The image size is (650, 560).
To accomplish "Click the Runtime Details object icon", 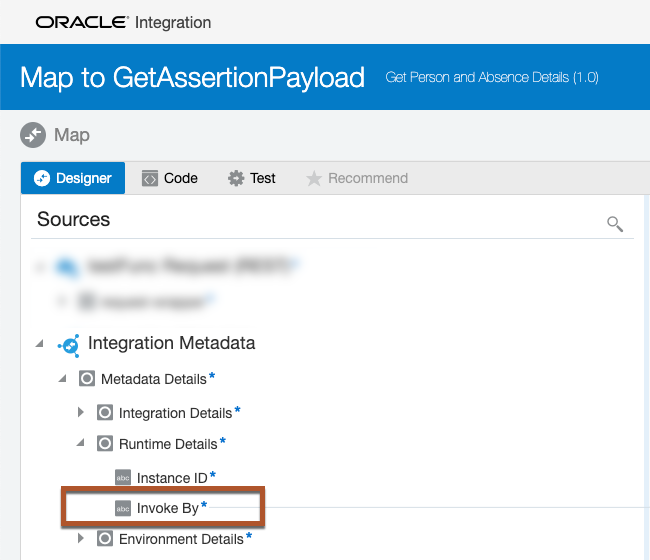I will point(105,443).
